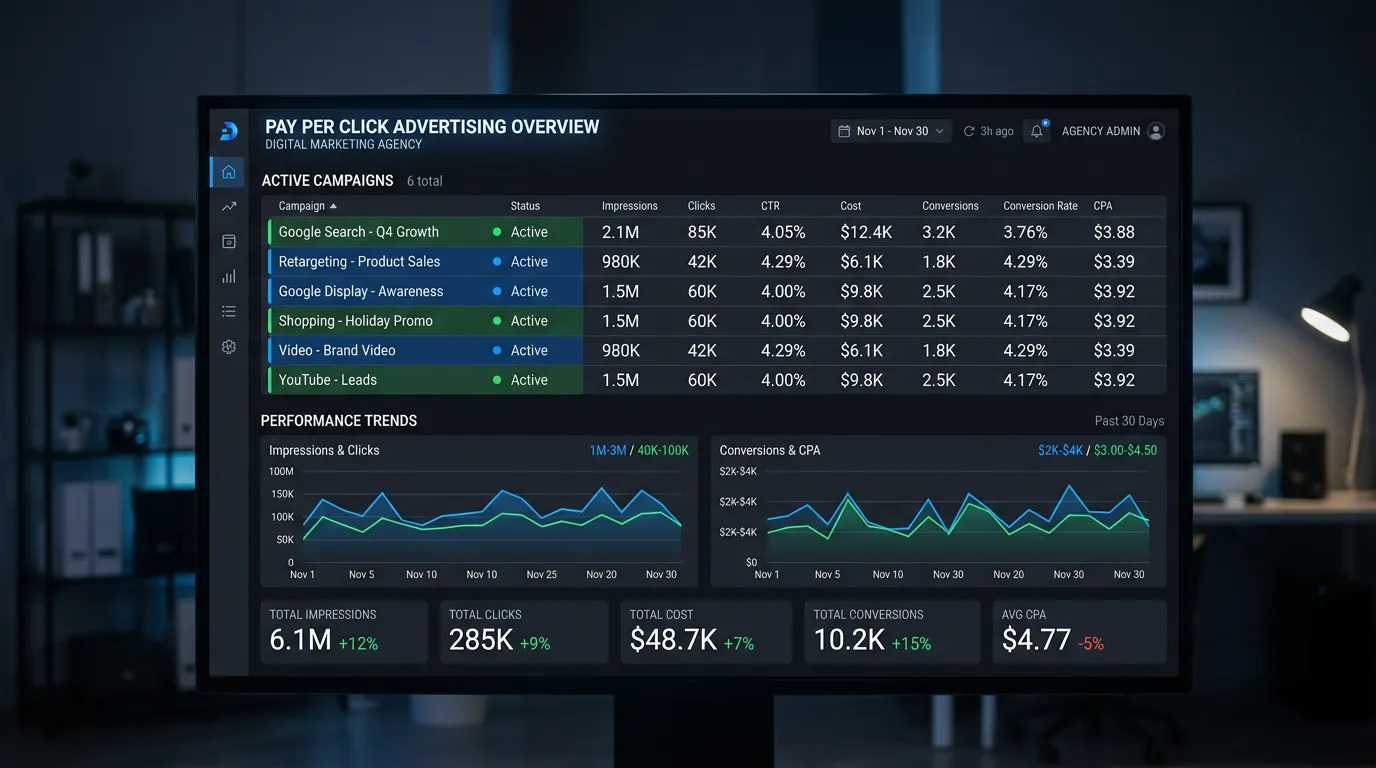The image size is (1376, 768).
Task: Click the Impressions column header
Action: (630, 206)
